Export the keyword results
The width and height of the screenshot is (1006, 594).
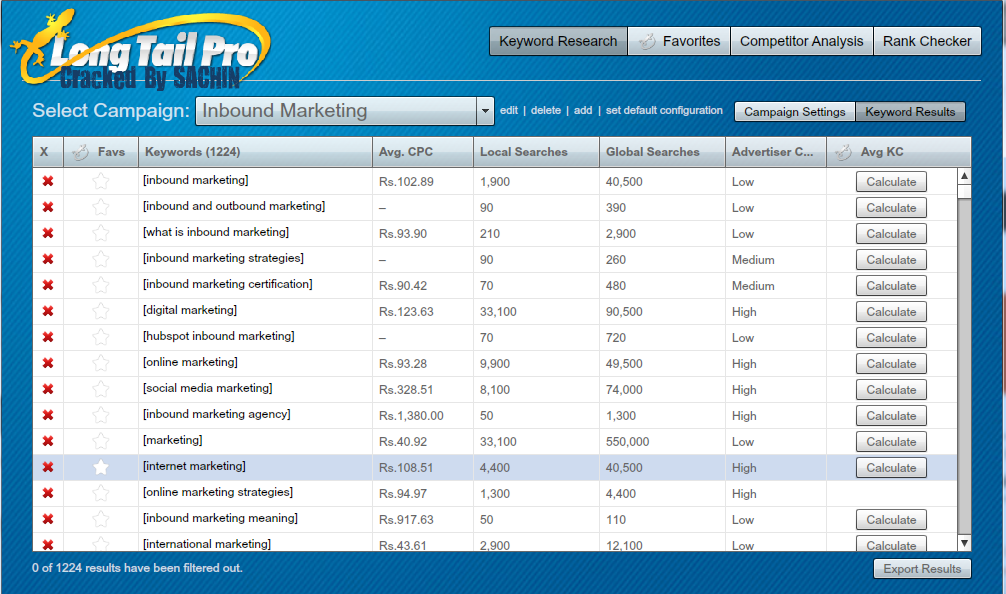[x=922, y=569]
